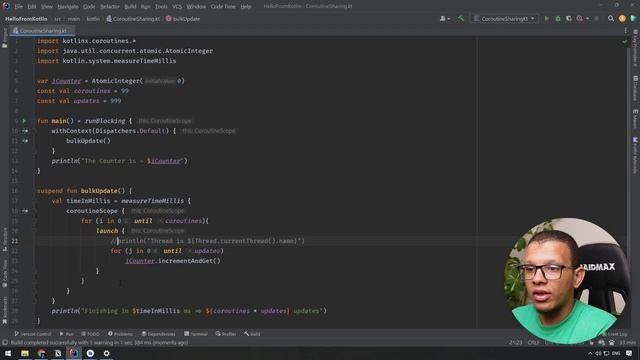
Task: Open the Refactor menu
Action: point(110,7)
